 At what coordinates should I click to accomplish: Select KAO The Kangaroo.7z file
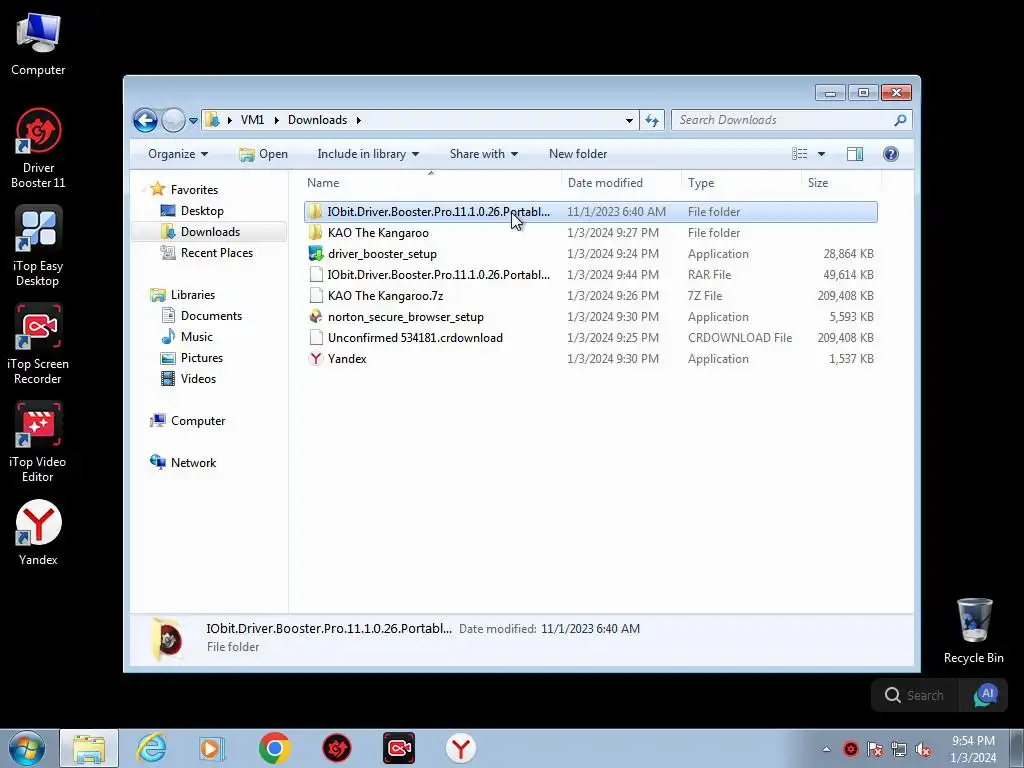[590, 296]
